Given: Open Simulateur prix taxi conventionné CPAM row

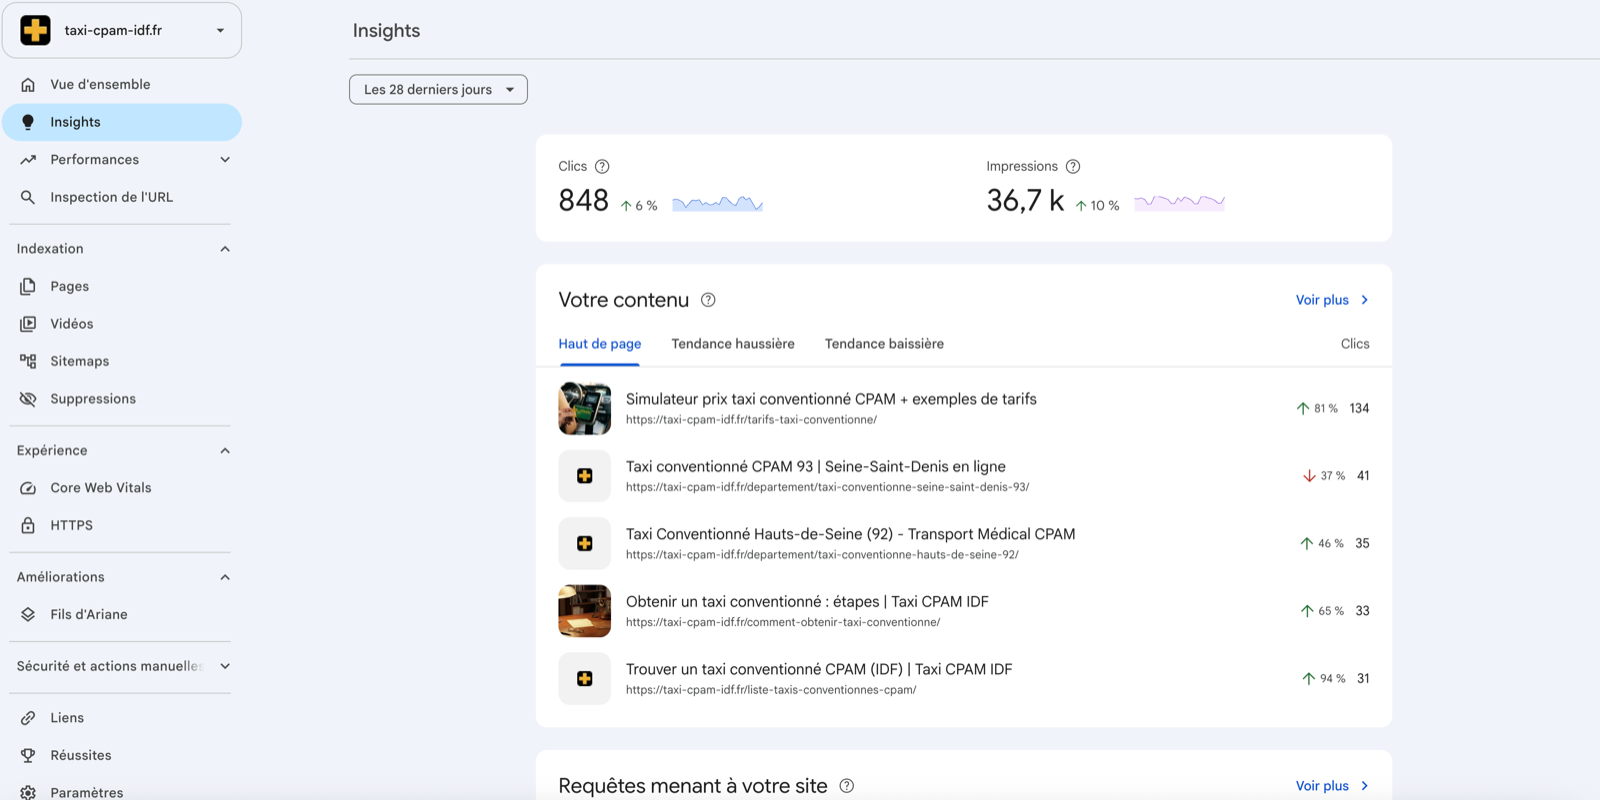Looking at the screenshot, I should (964, 408).
